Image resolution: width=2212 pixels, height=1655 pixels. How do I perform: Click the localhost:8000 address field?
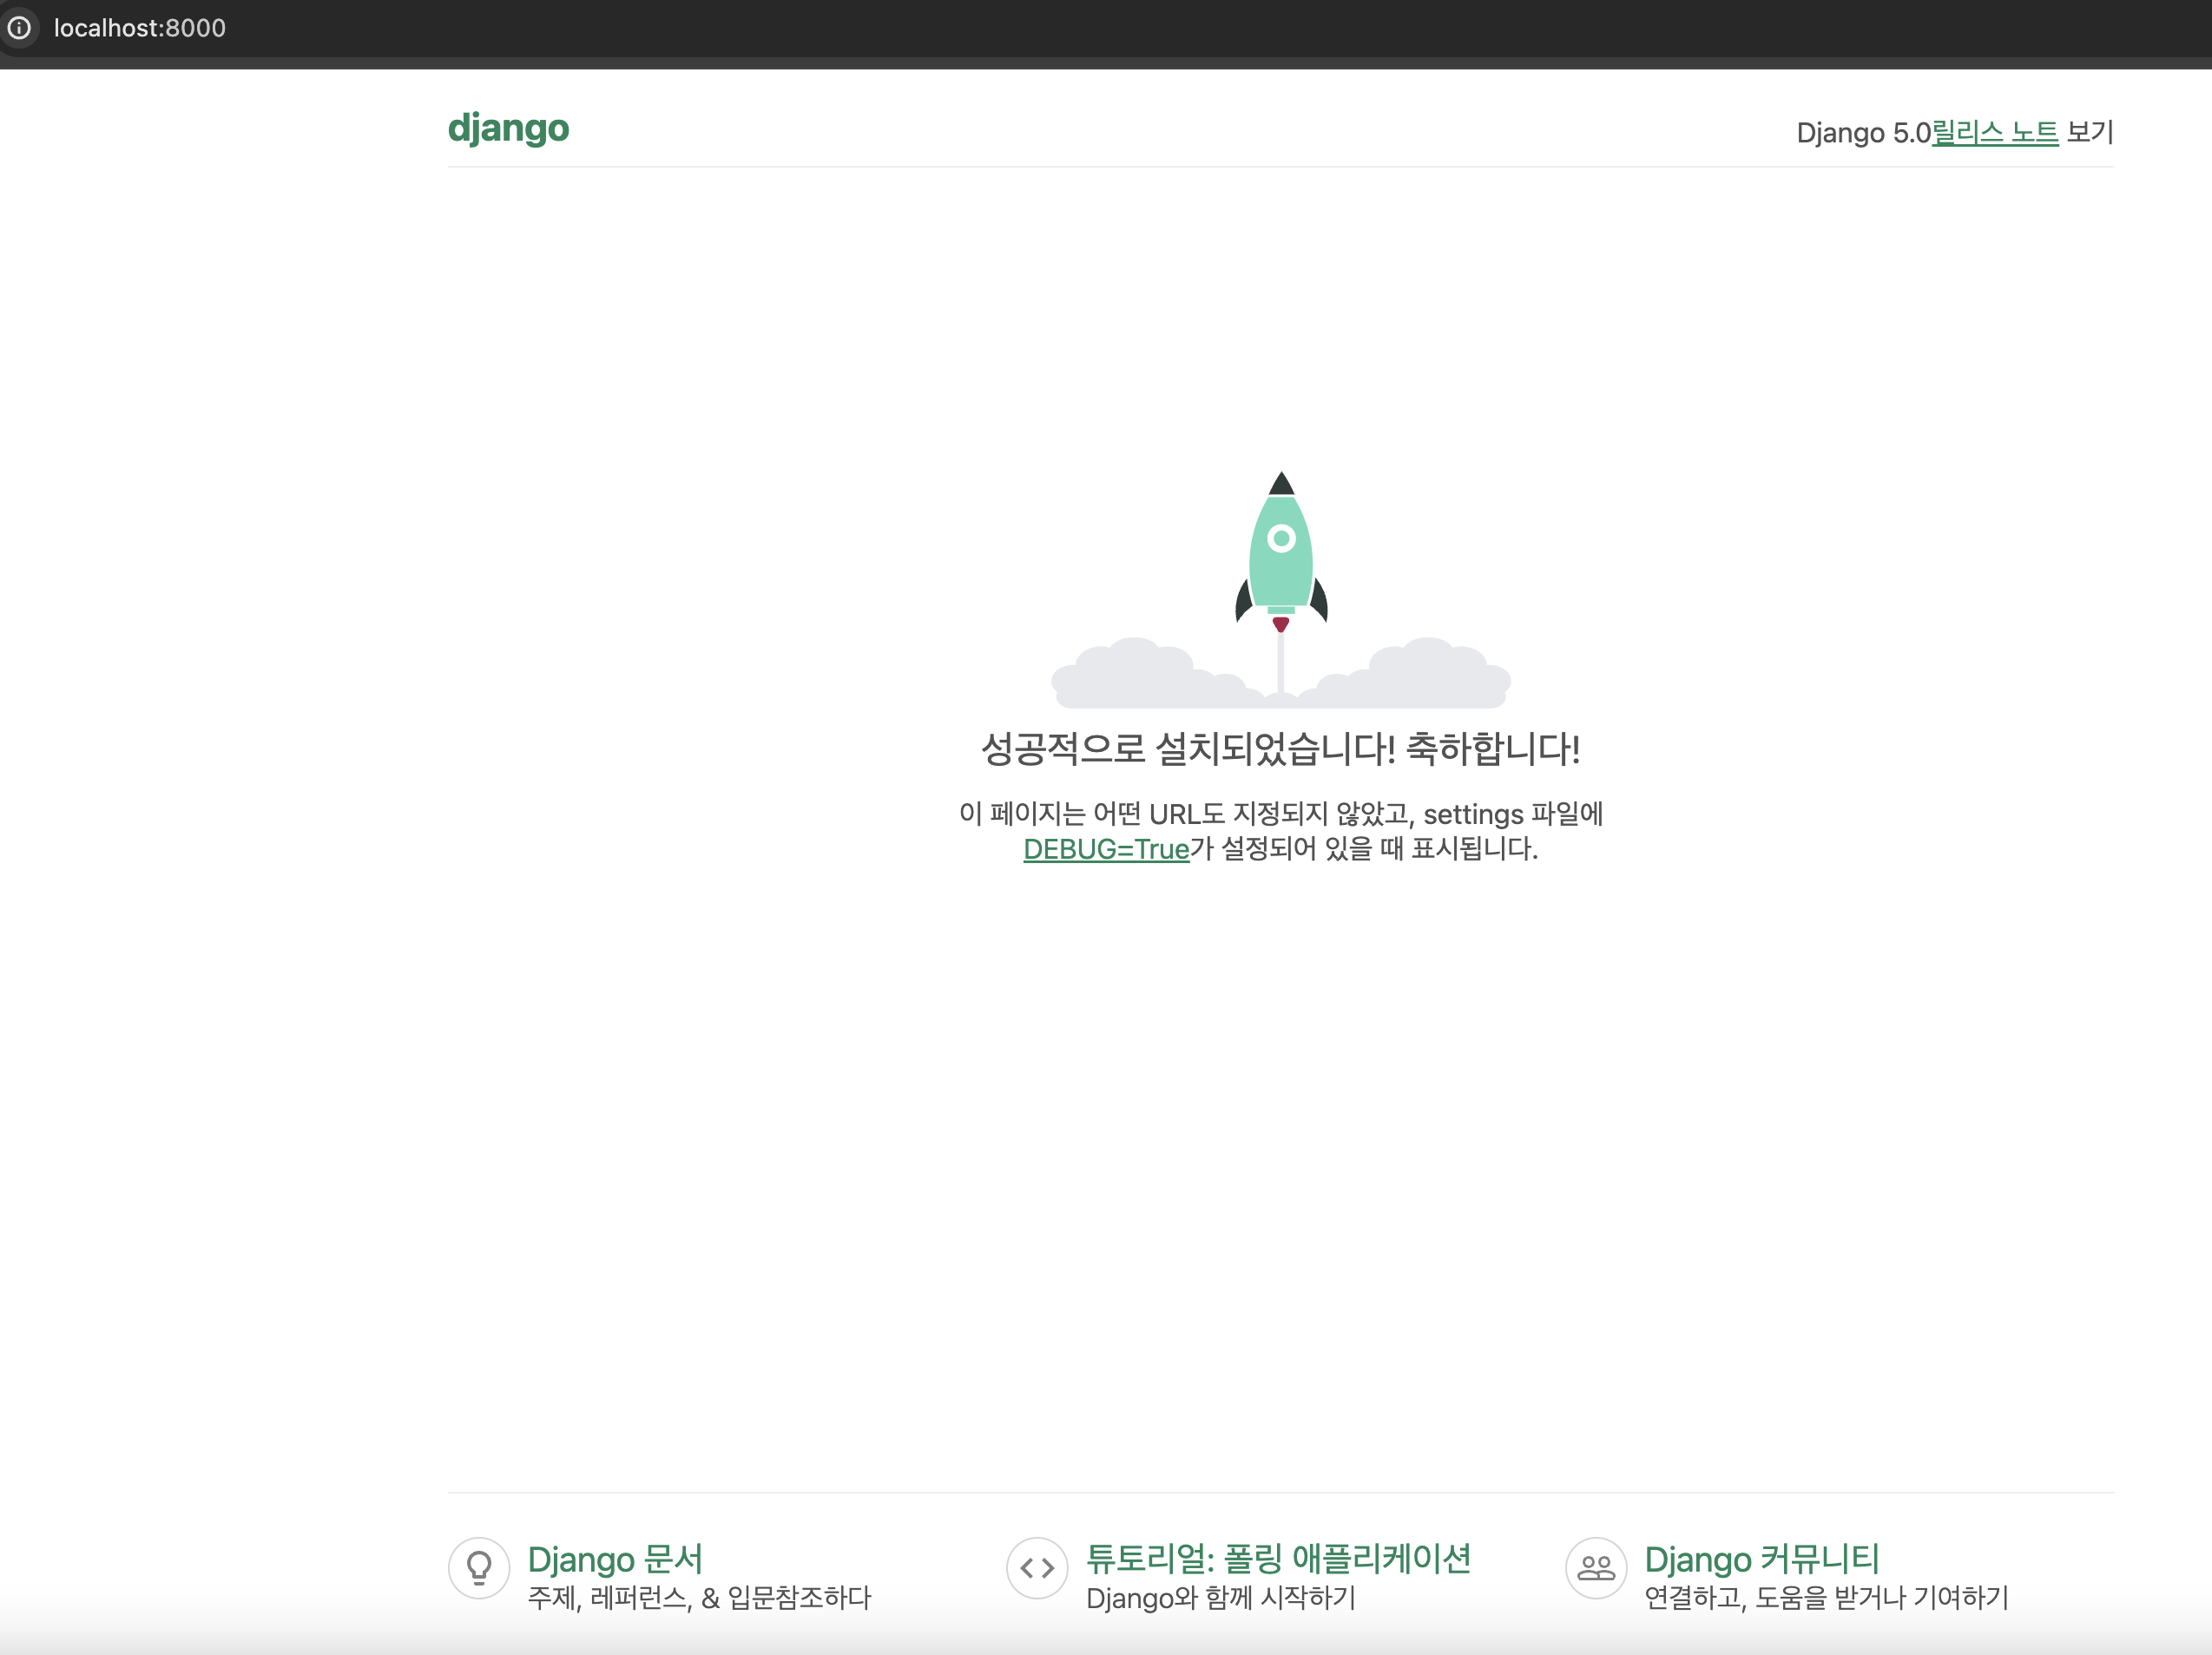tap(140, 28)
